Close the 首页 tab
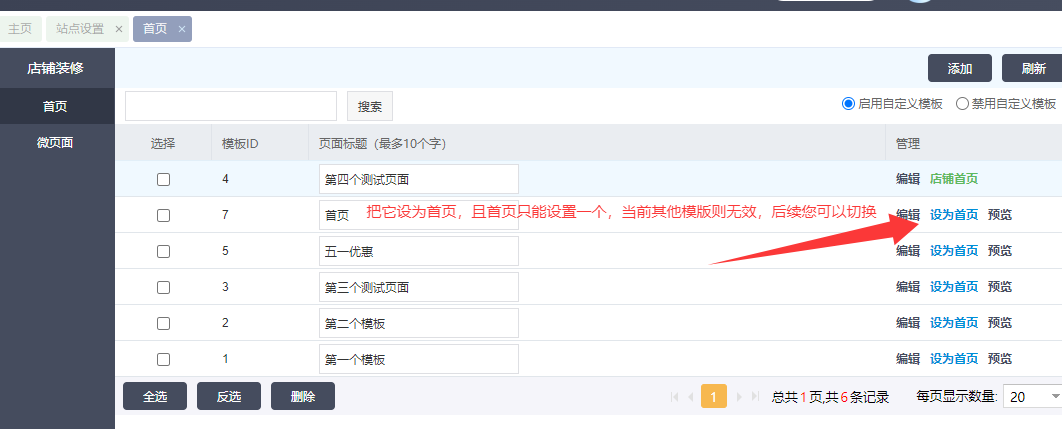 [181, 29]
